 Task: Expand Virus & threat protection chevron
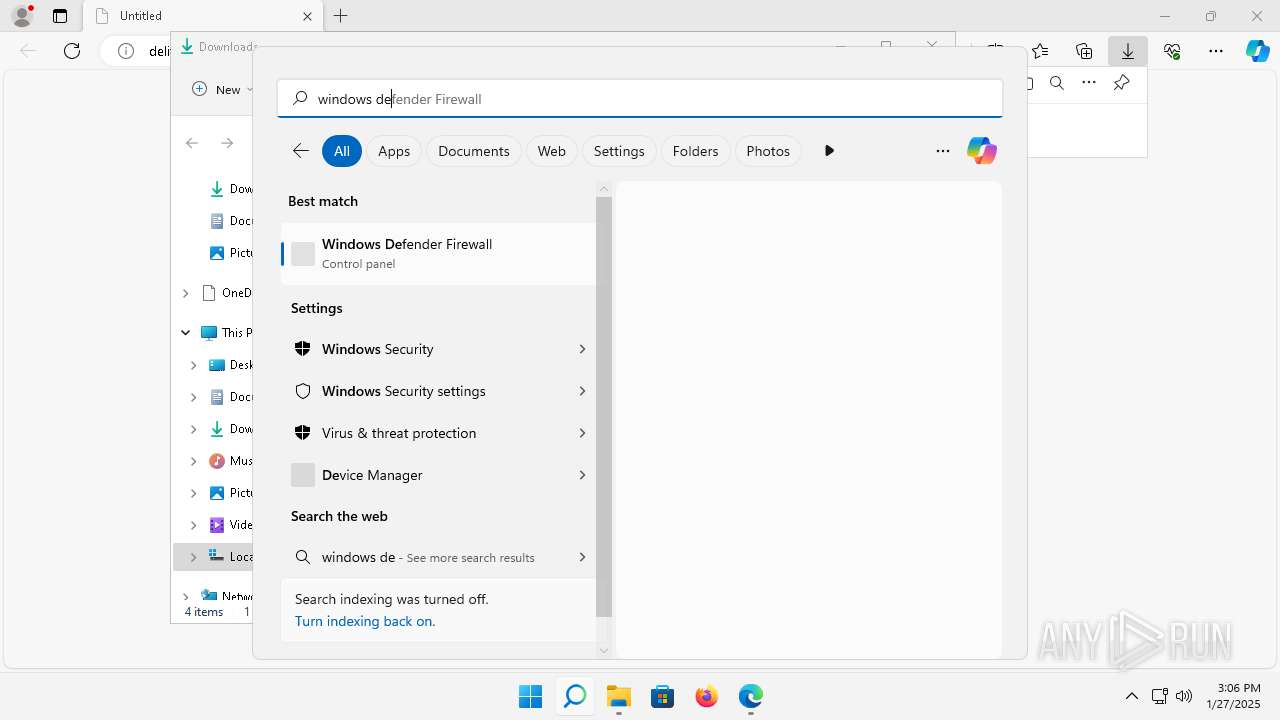tap(582, 433)
